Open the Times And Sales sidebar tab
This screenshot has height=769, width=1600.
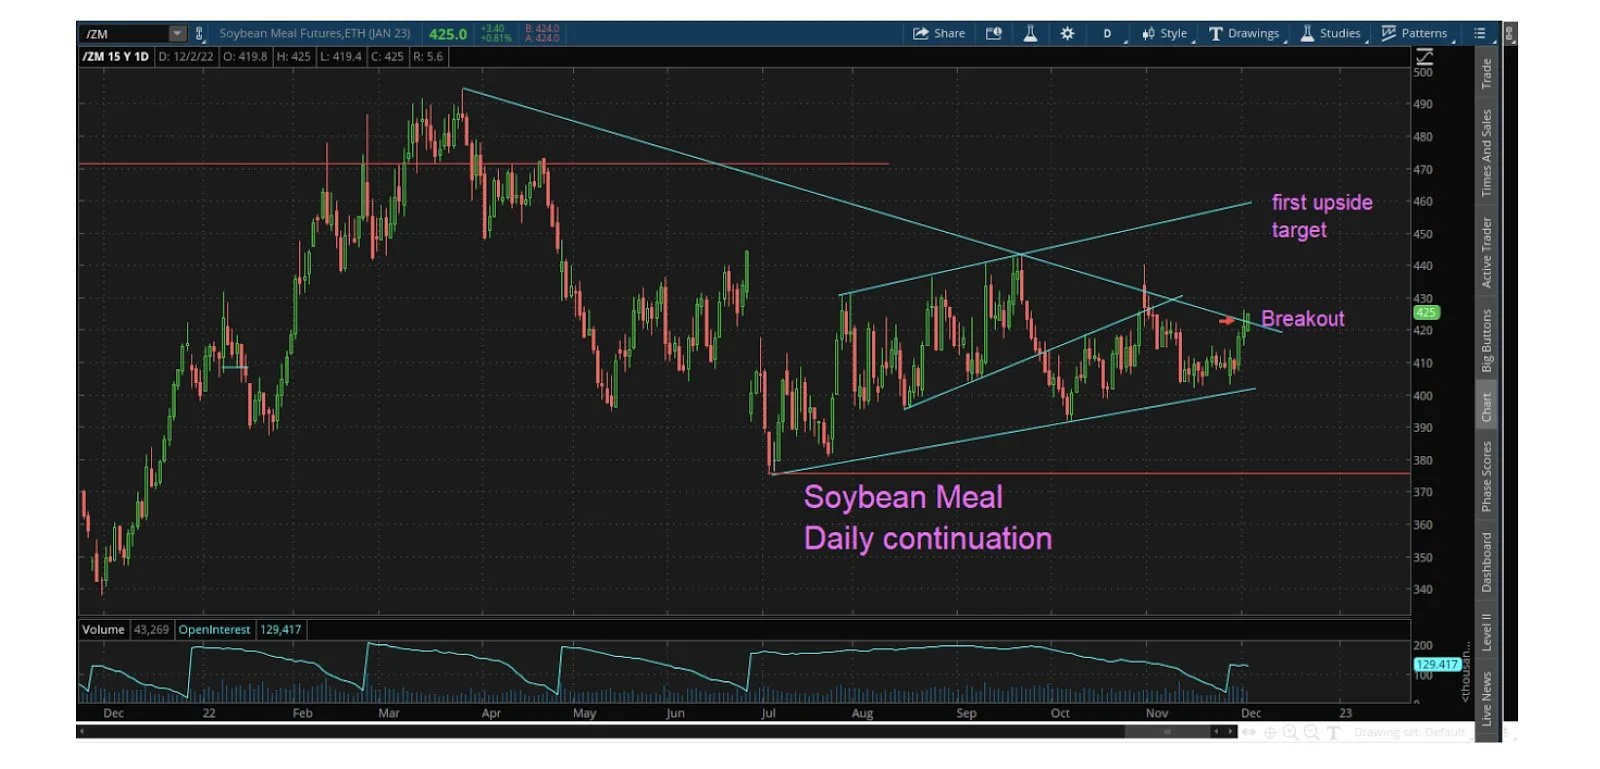1487,152
